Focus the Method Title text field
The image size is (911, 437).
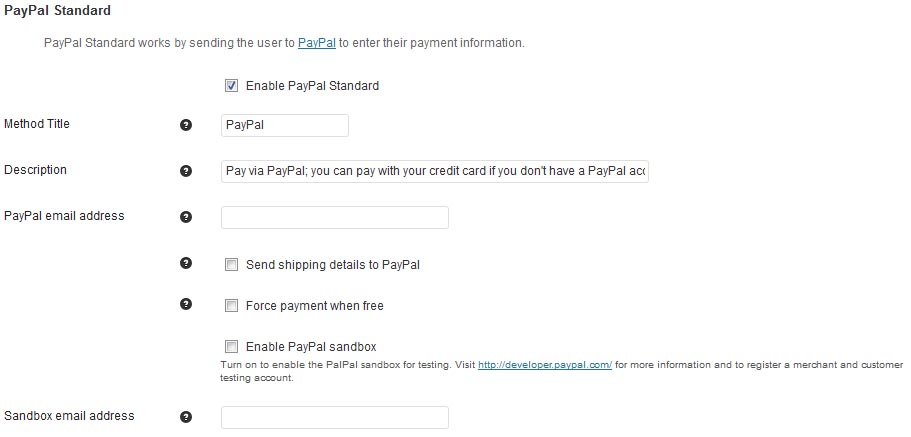point(284,125)
